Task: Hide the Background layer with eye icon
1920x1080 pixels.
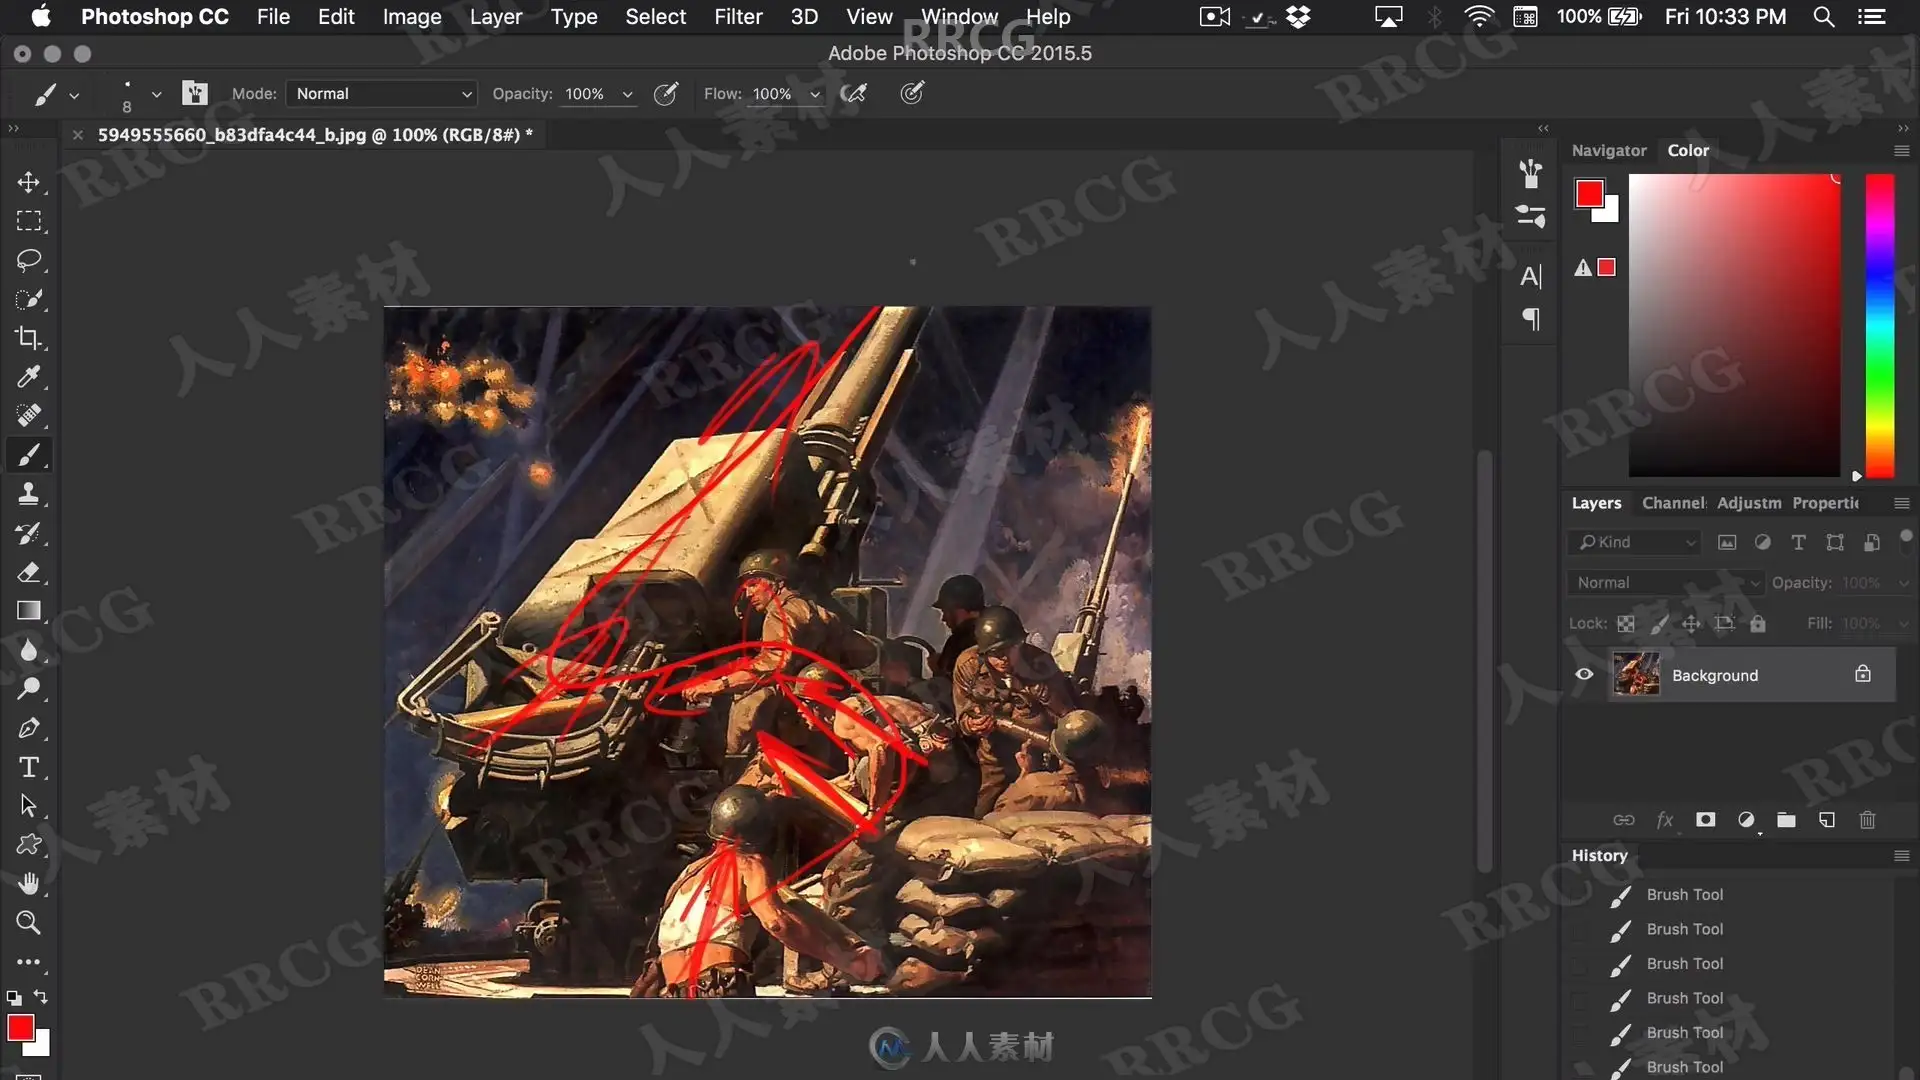Action: [x=1584, y=675]
